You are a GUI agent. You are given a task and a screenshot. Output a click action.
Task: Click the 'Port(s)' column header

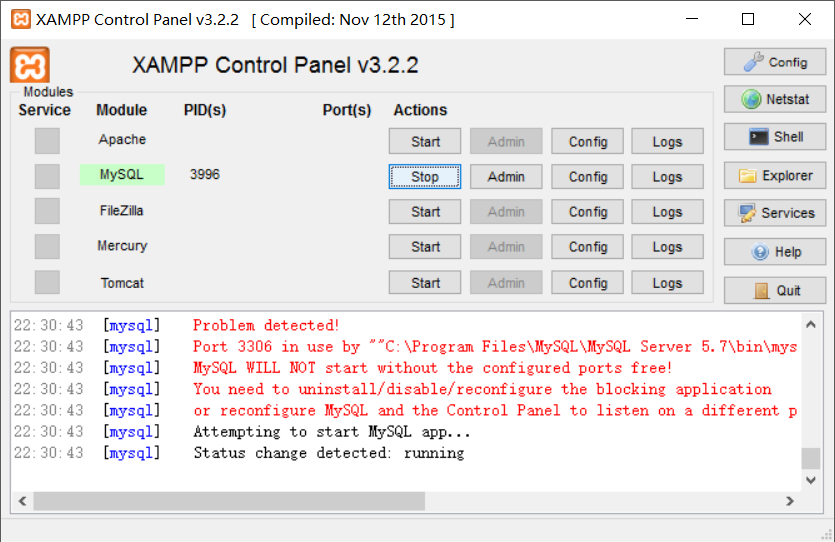pos(347,110)
